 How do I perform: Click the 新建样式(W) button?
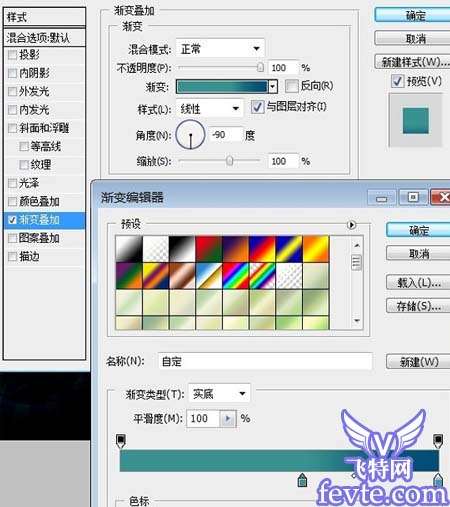tap(413, 62)
